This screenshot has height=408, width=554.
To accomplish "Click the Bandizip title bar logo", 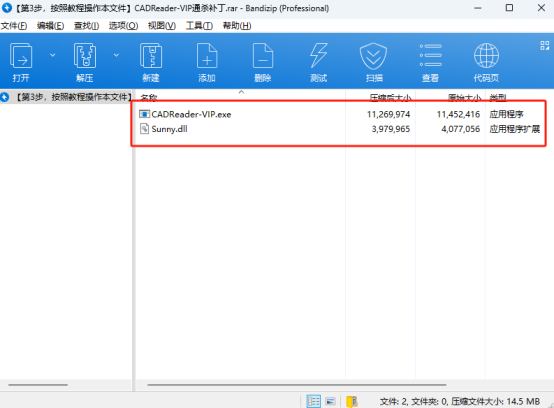I will pos(6,7).
